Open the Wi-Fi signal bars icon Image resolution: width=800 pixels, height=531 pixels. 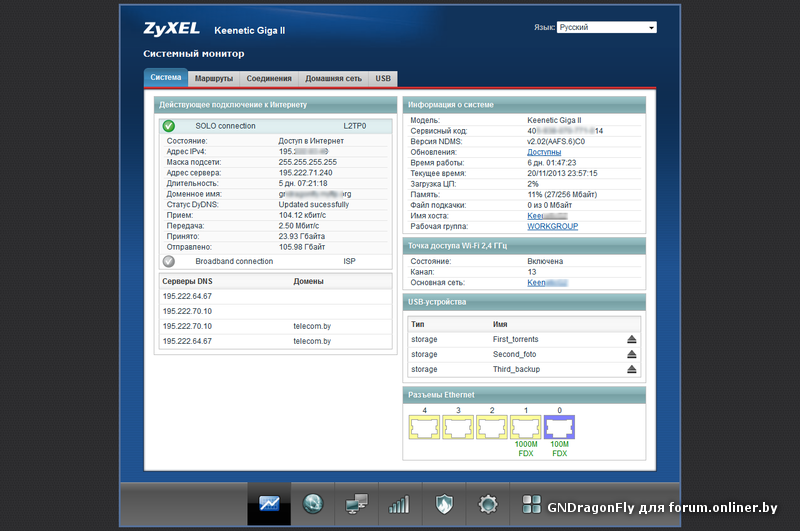399,504
